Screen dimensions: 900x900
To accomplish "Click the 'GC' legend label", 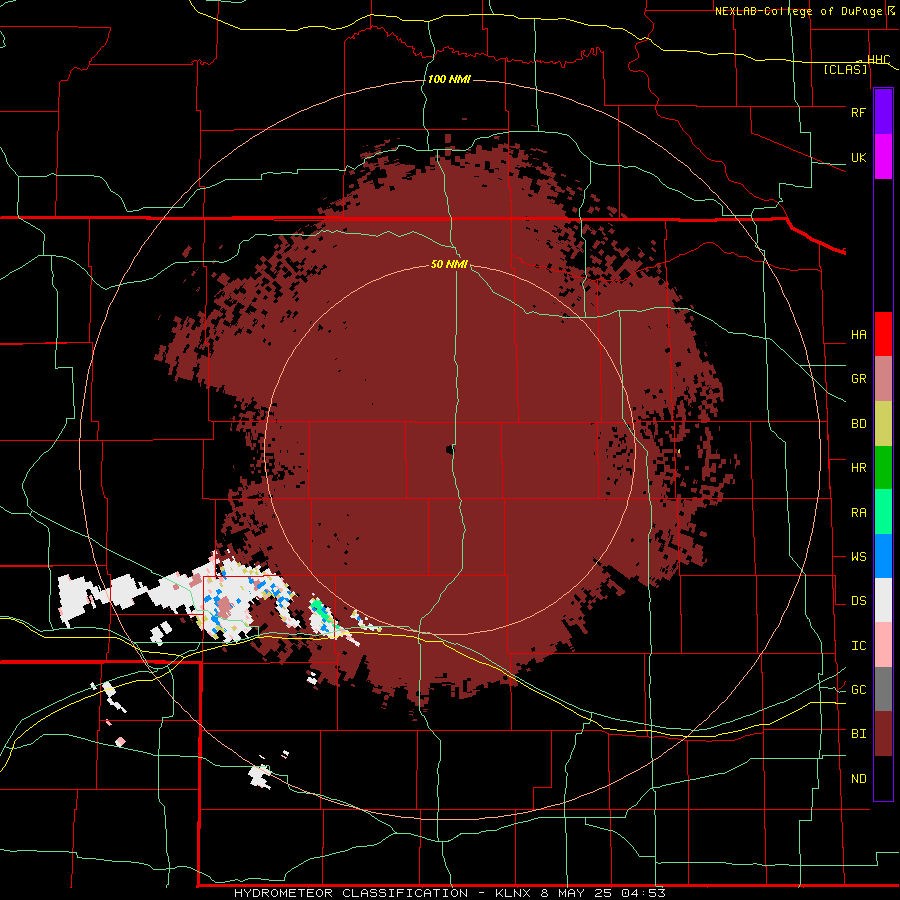I will [x=858, y=690].
